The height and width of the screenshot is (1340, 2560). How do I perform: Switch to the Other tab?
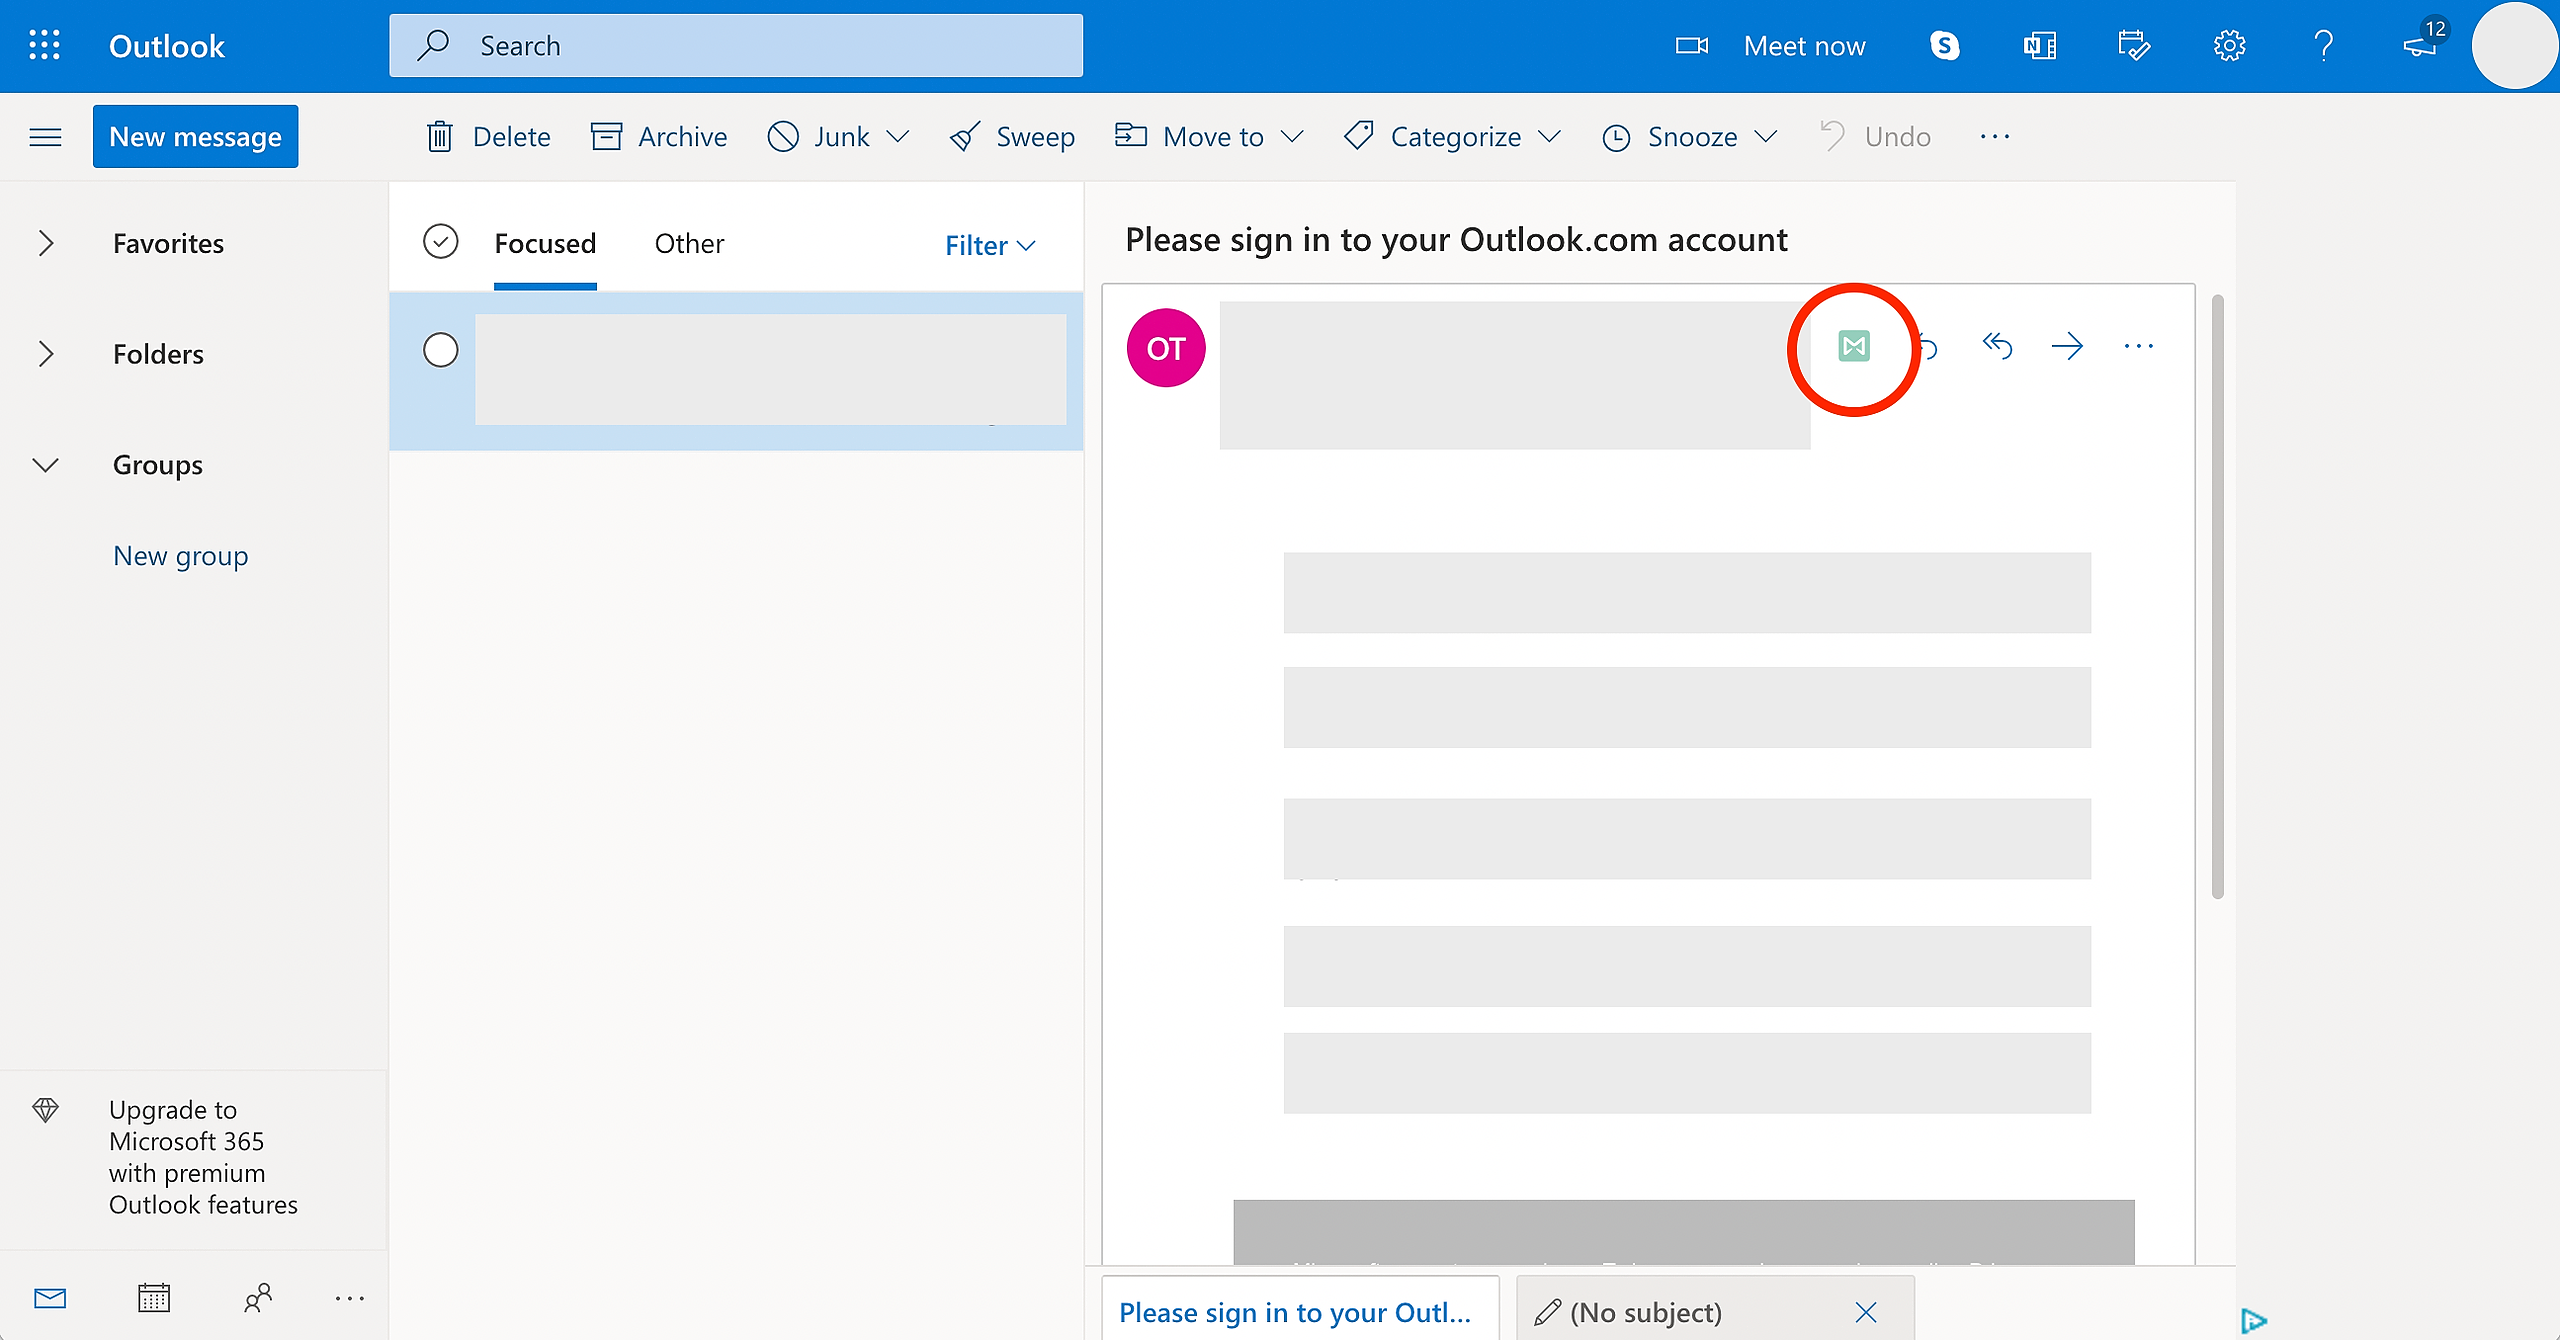[689, 244]
